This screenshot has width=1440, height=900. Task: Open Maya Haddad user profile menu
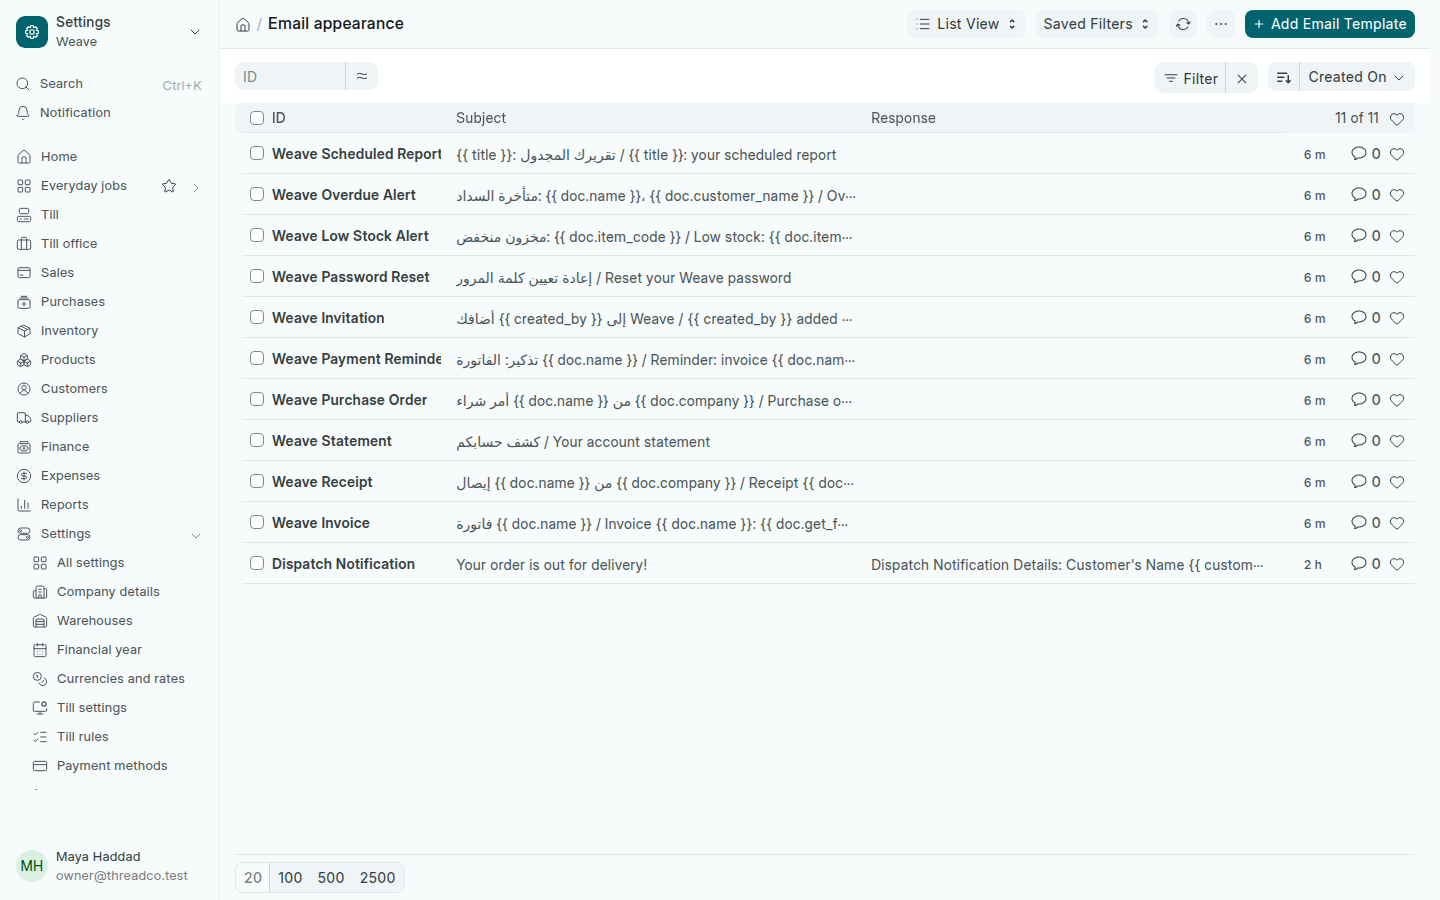coord(109,866)
